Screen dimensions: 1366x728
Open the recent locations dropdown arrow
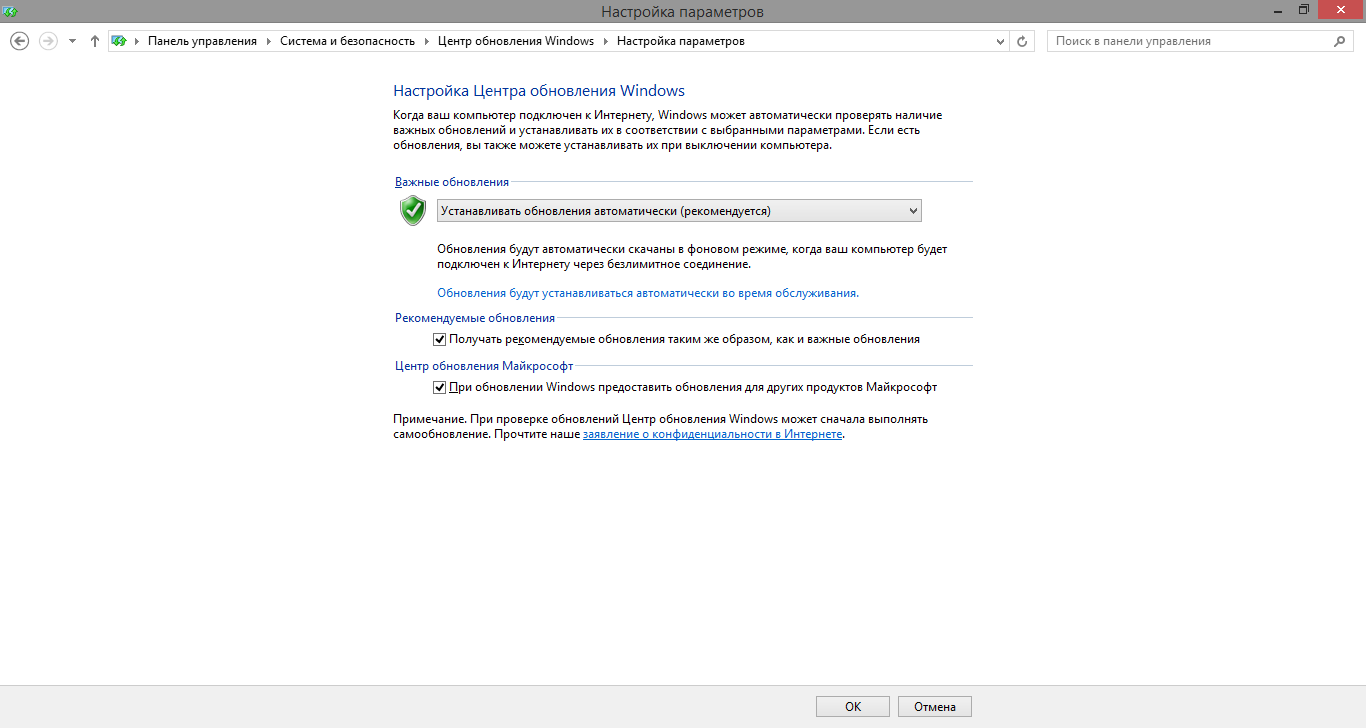[x=72, y=42]
